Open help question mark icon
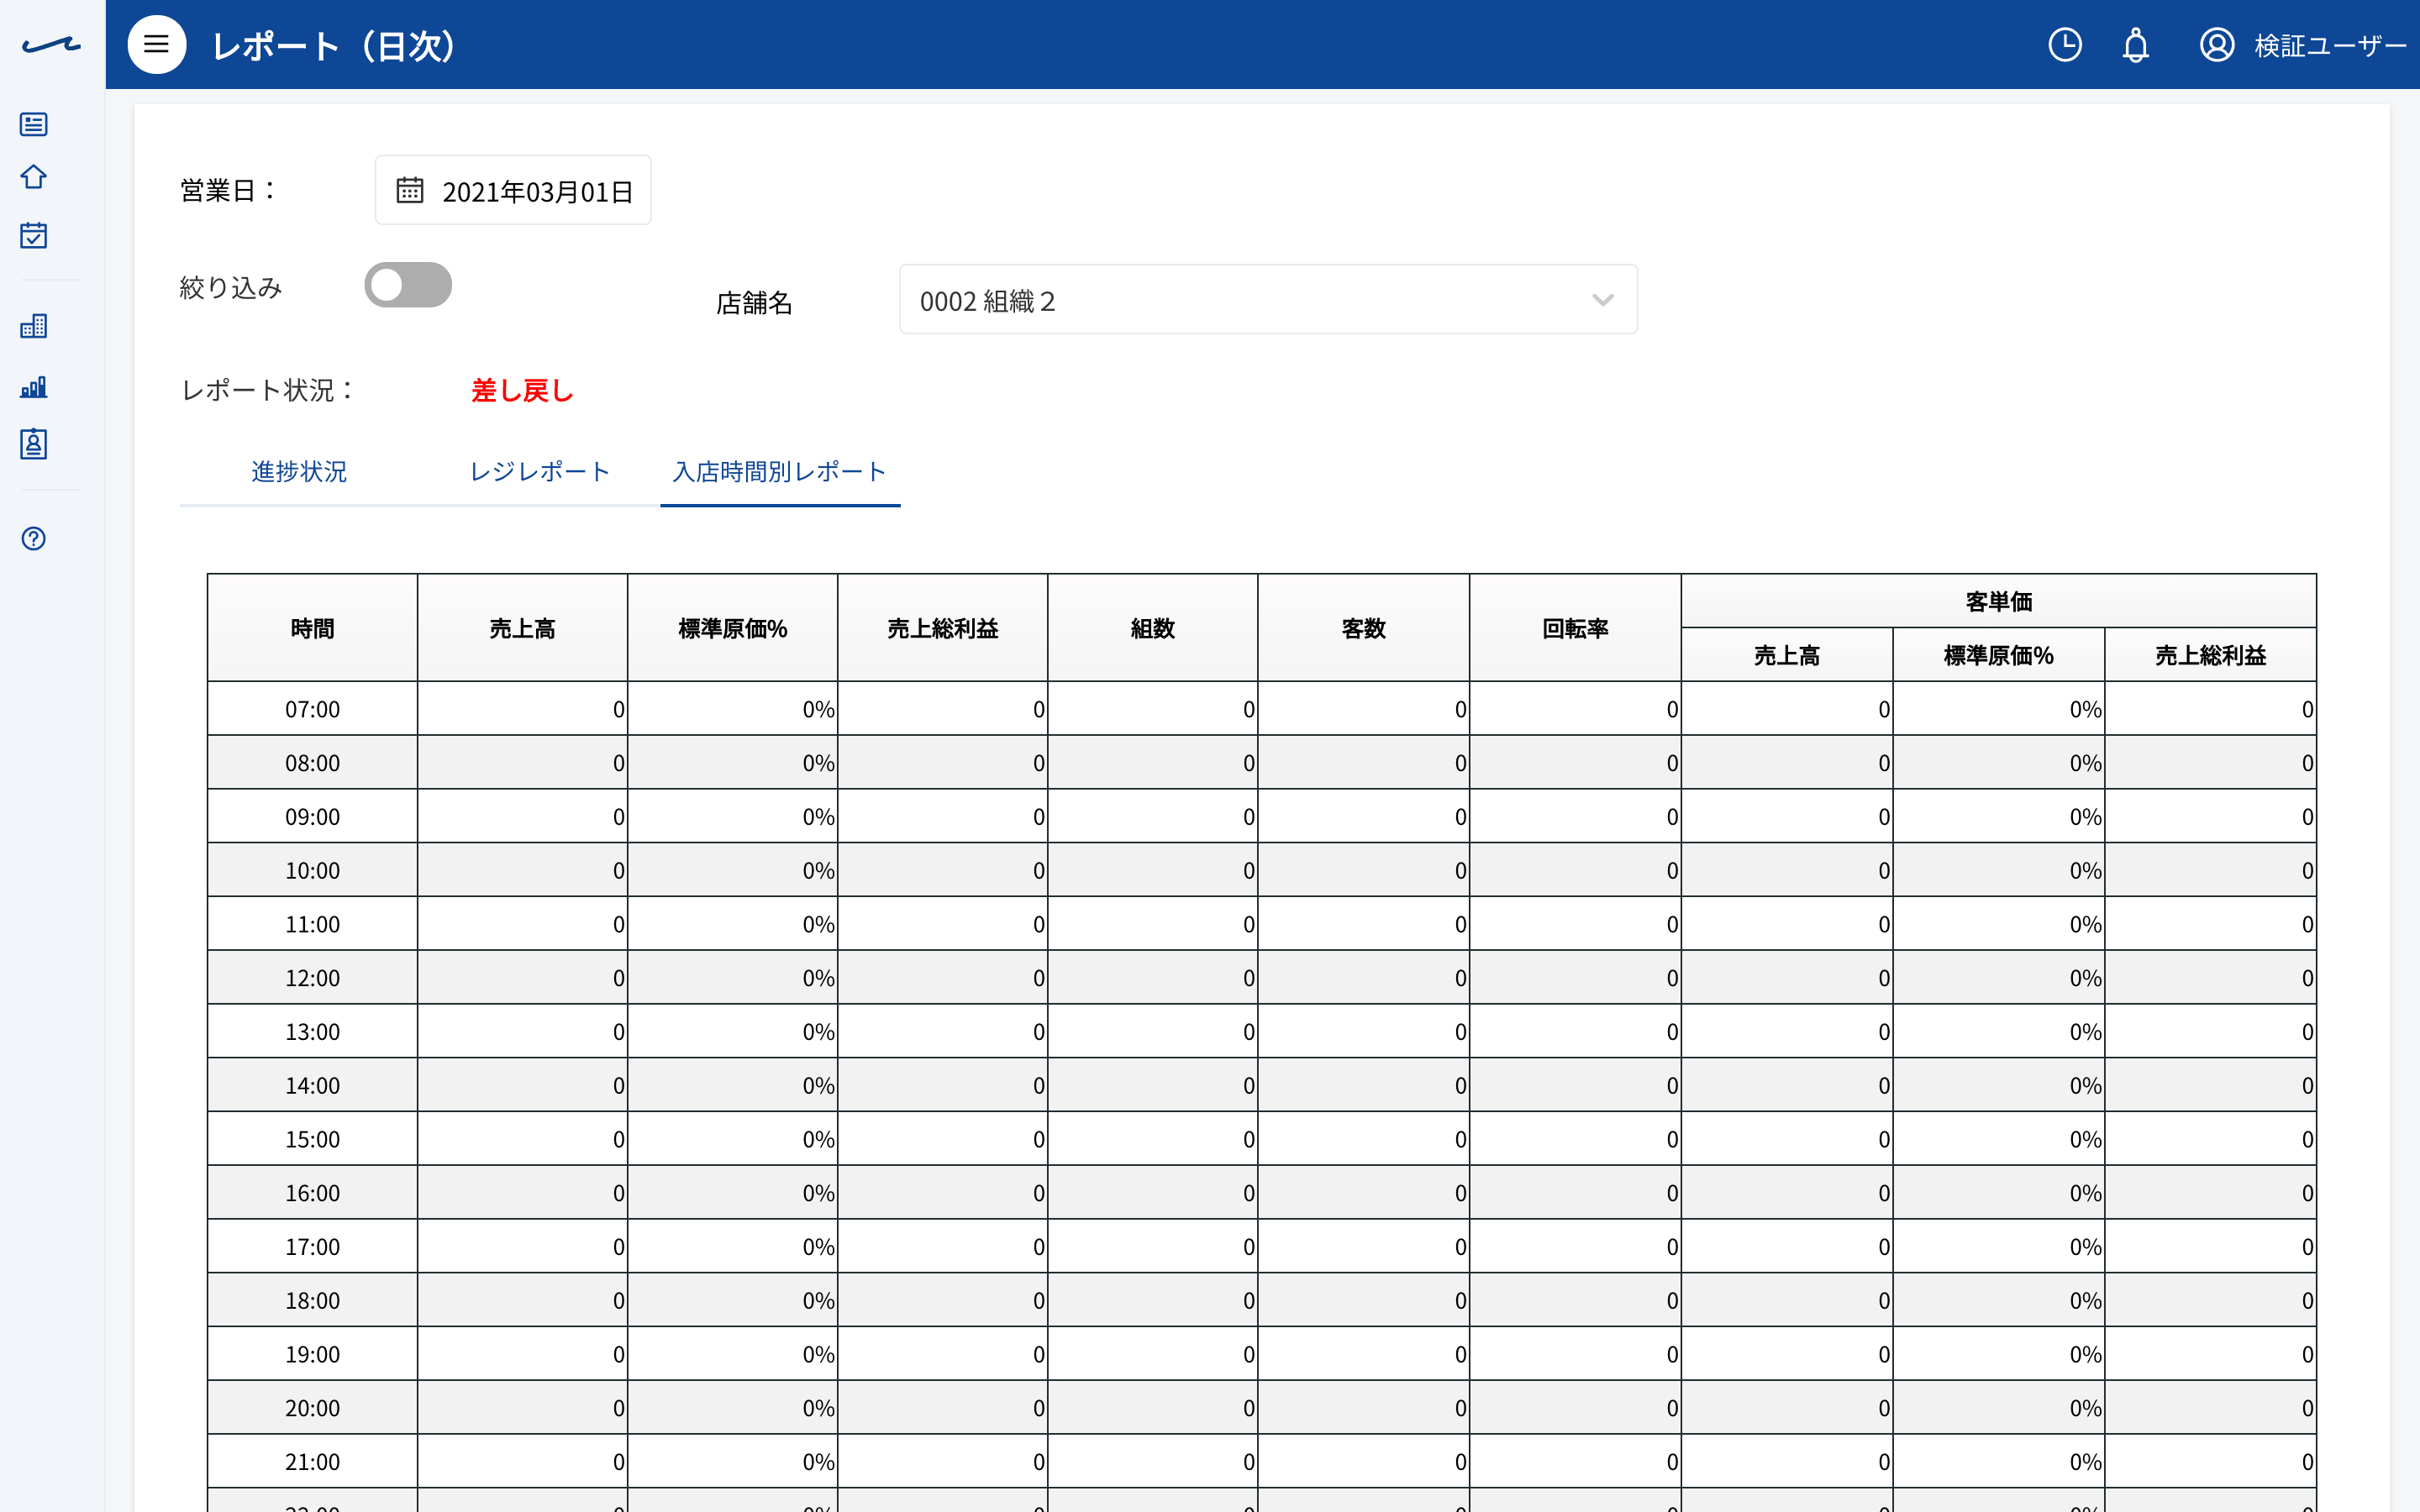The height and width of the screenshot is (1512, 2420). [34, 539]
